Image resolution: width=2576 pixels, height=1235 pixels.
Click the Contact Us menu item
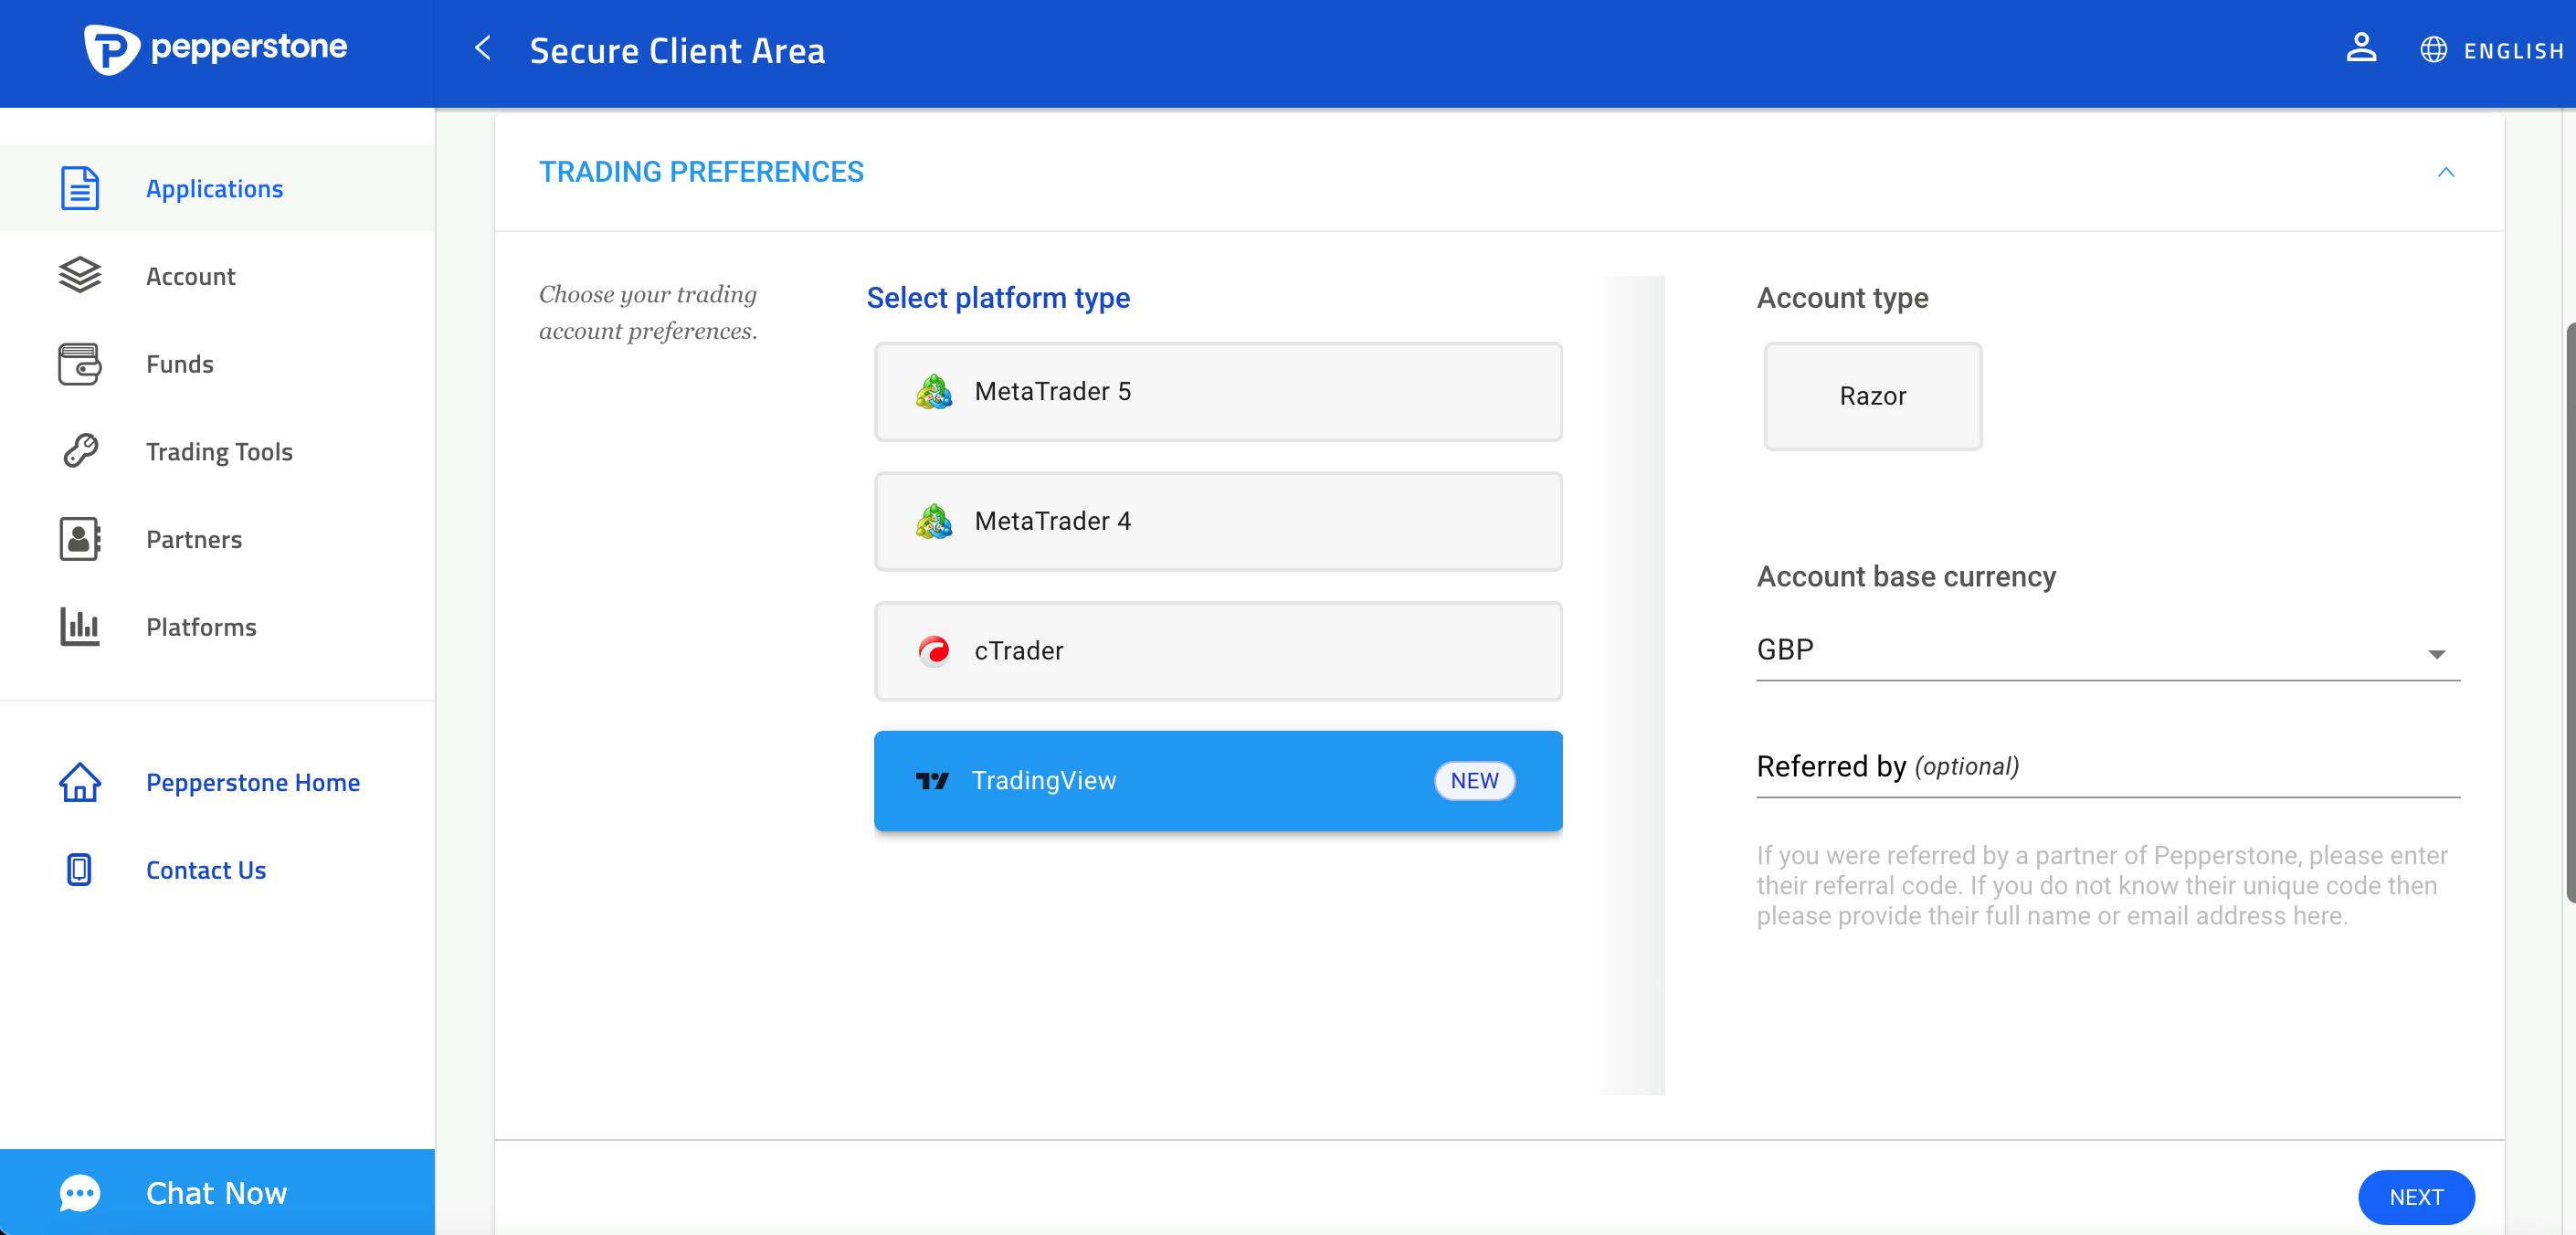pyautogui.click(x=206, y=871)
